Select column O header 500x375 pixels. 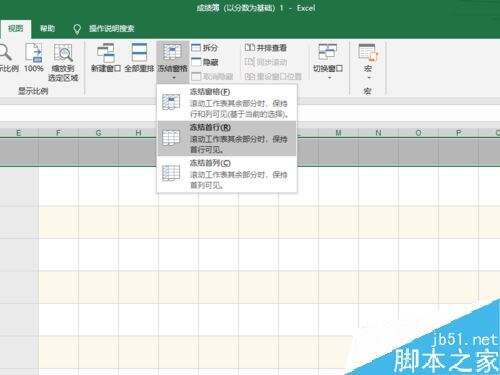pyautogui.click(x=418, y=133)
